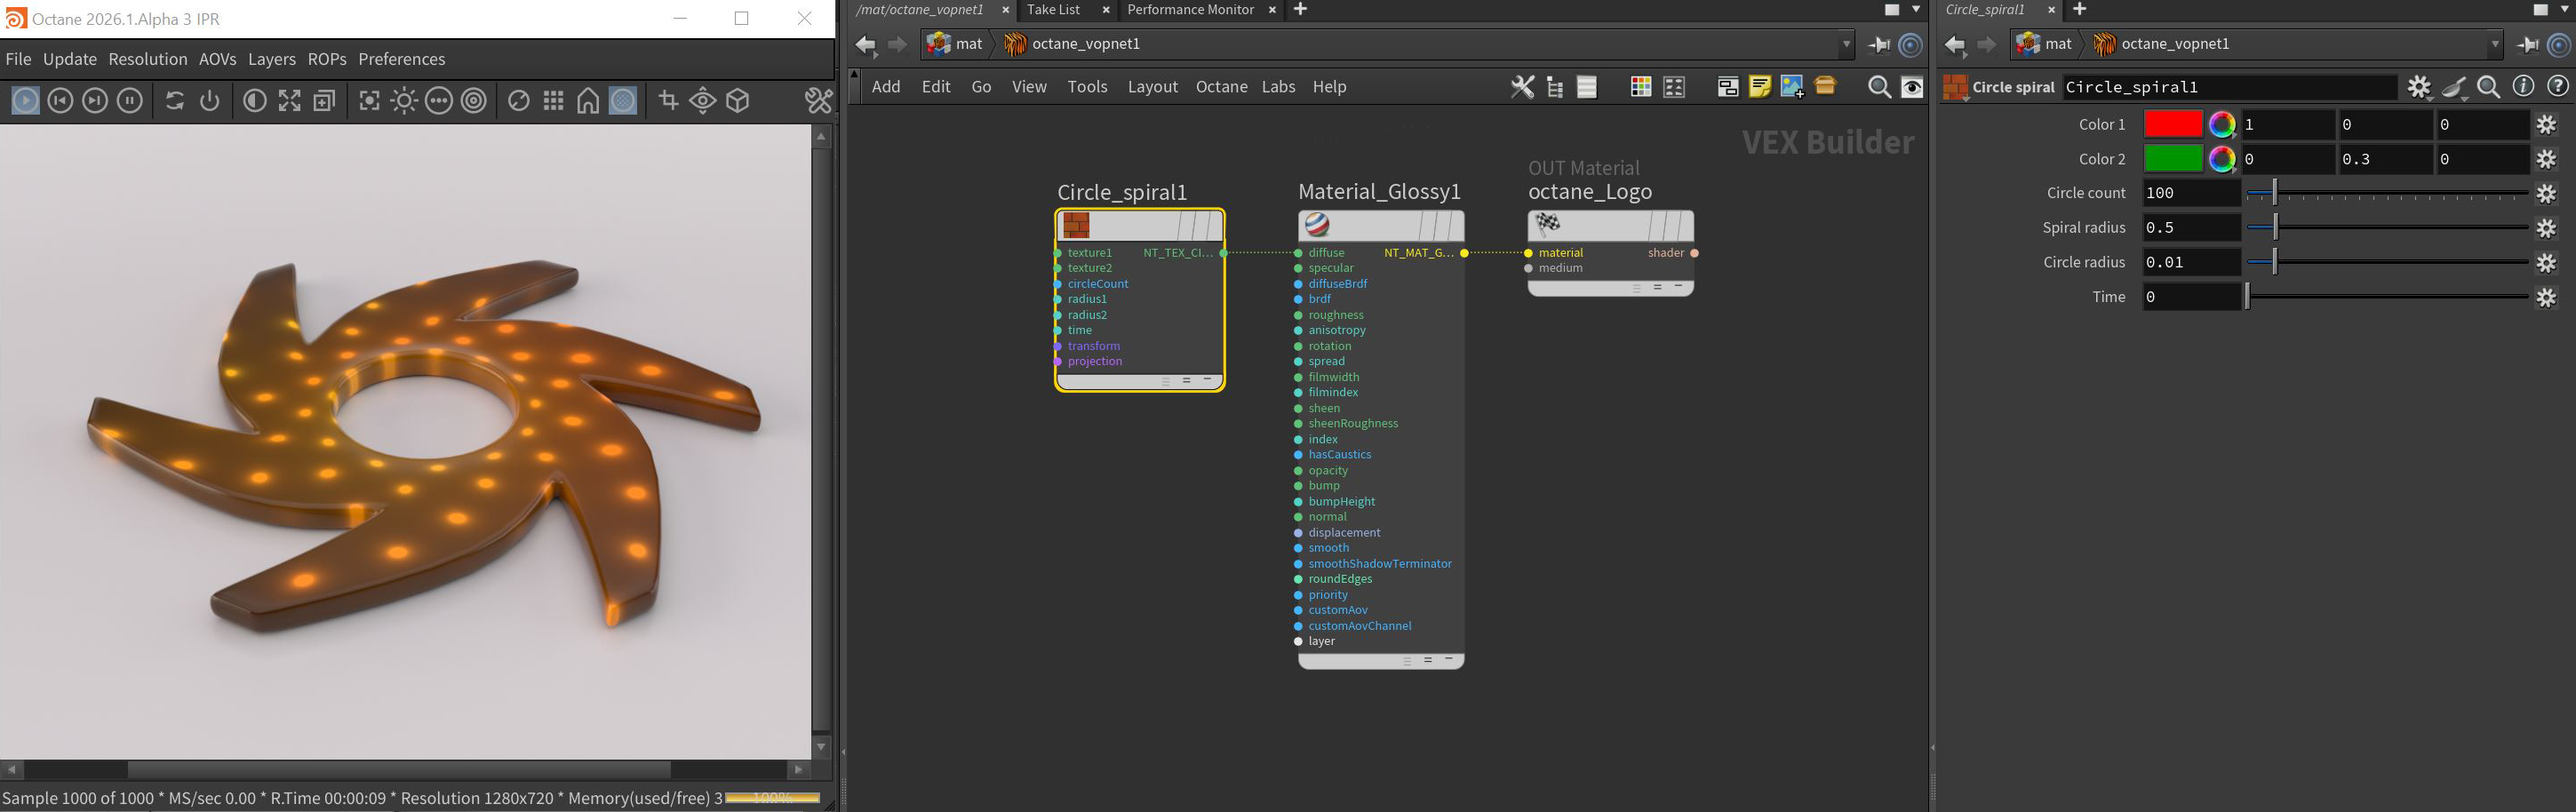2576x812 pixels.
Task: Click the home icon in IPR toolbar
Action: [588, 101]
